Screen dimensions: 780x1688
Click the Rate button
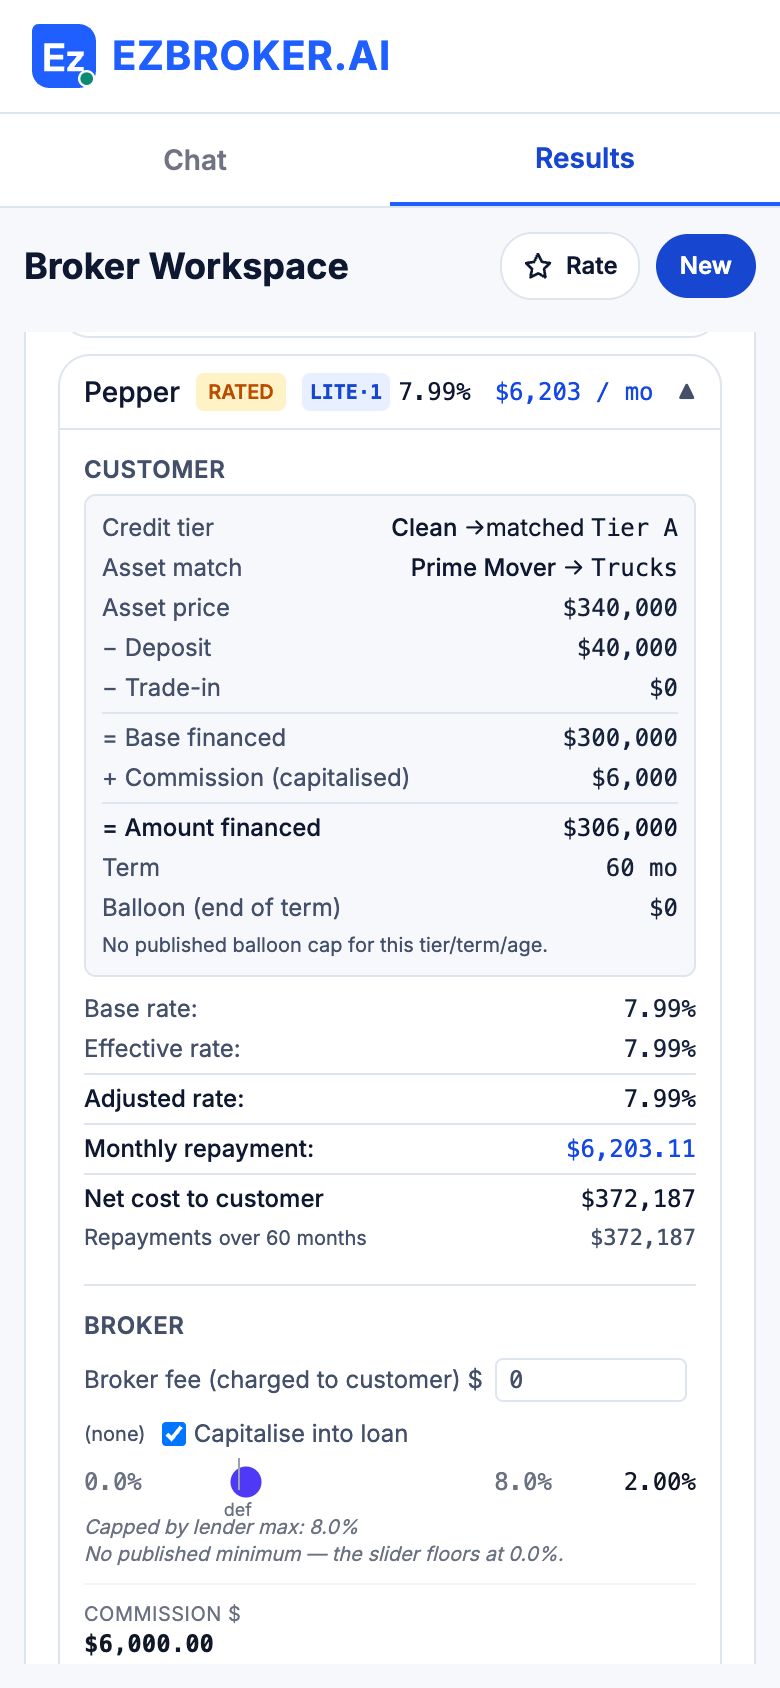pos(570,266)
